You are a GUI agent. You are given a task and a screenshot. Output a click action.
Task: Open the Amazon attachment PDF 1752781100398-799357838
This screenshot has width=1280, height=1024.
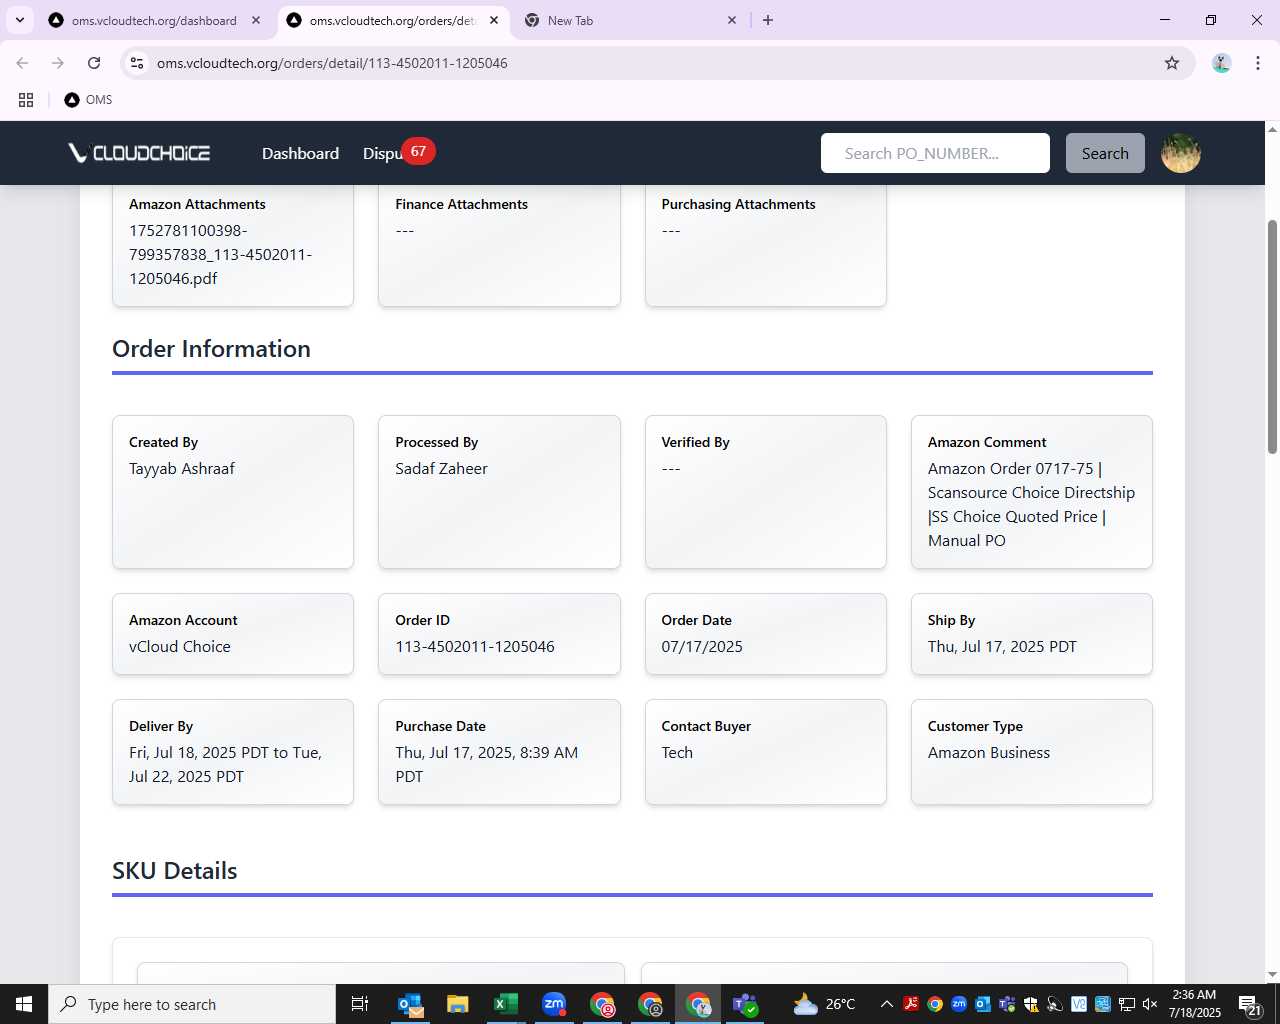pyautogui.click(x=220, y=254)
